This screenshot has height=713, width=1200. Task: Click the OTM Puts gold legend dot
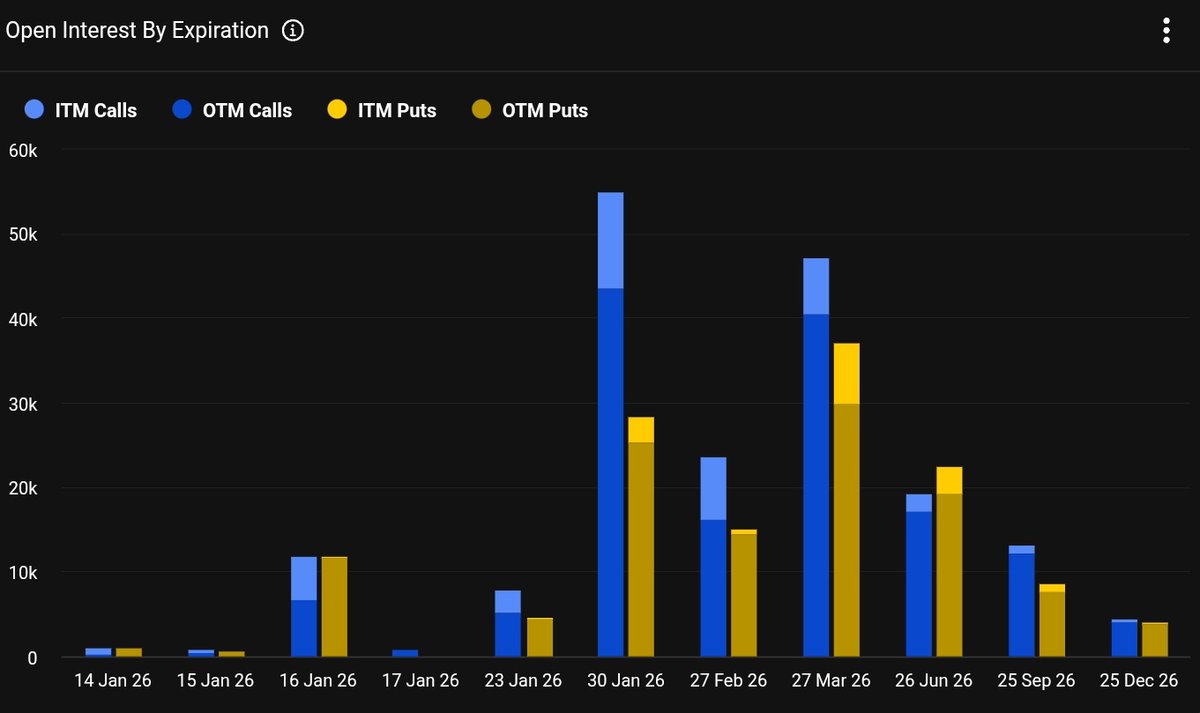click(x=481, y=110)
